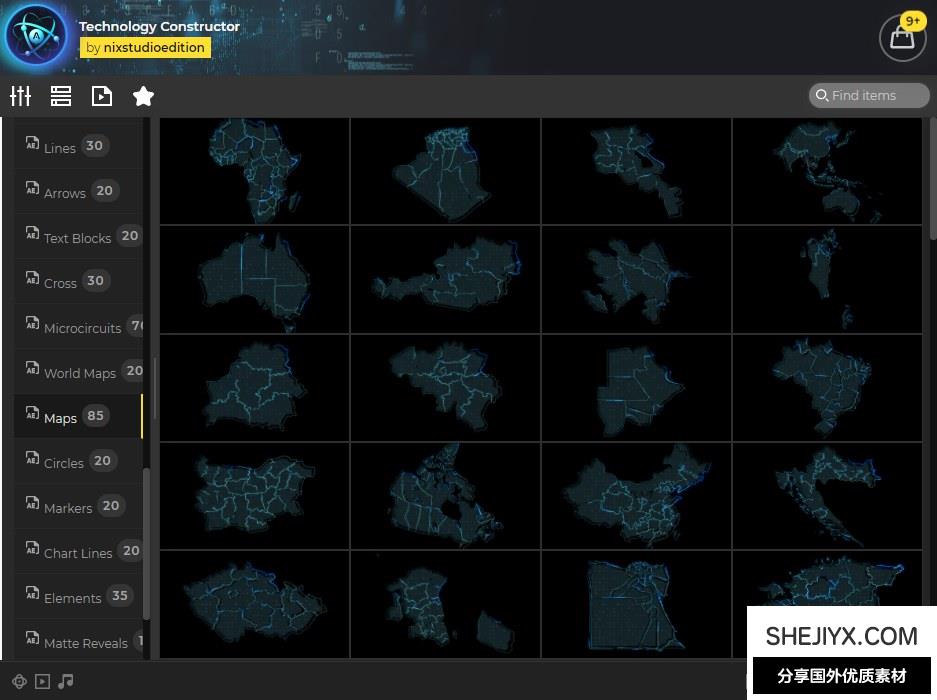Select the Lines category
Viewport: 937px width, 700px height.
pyautogui.click(x=60, y=147)
